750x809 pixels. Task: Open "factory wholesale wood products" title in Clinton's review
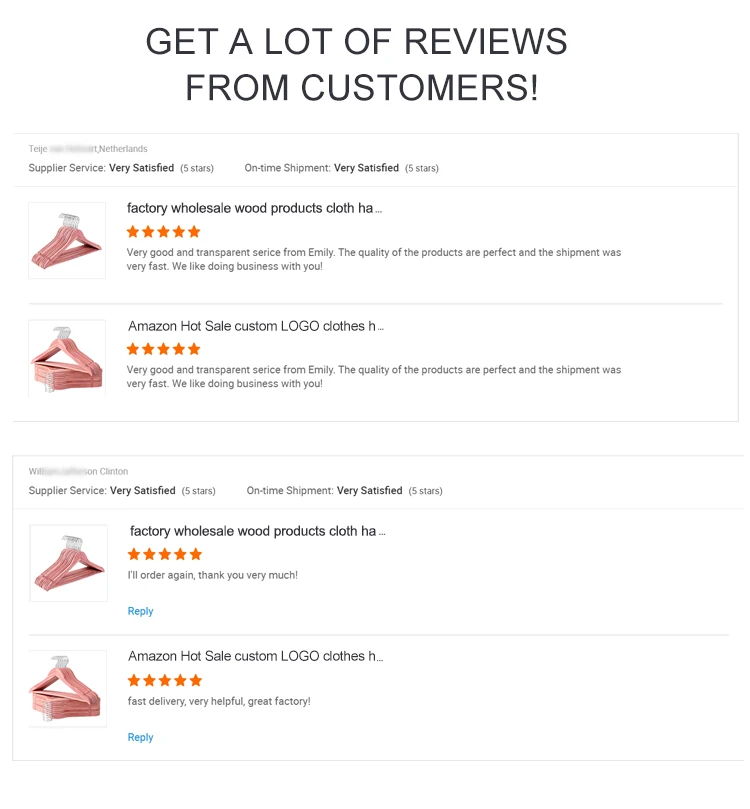click(257, 531)
